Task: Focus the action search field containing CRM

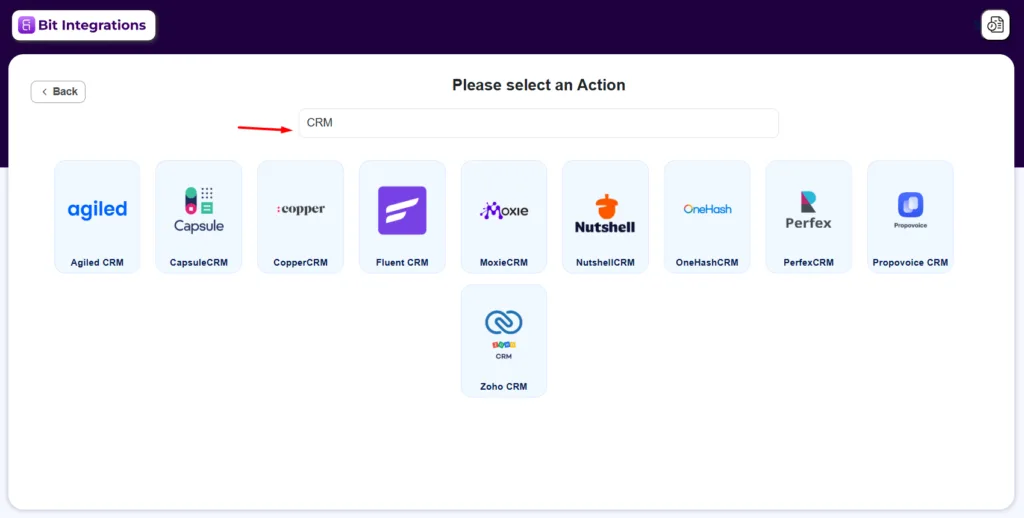Action: 539,123
